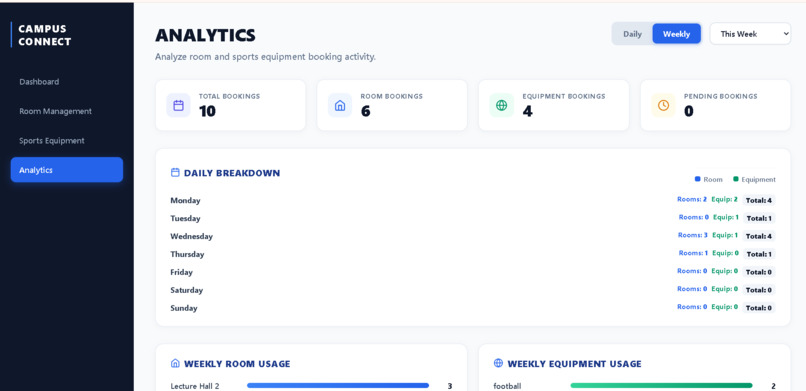Click the Weekly Equipment Usage globe icon
806x391 pixels.
click(x=498, y=363)
